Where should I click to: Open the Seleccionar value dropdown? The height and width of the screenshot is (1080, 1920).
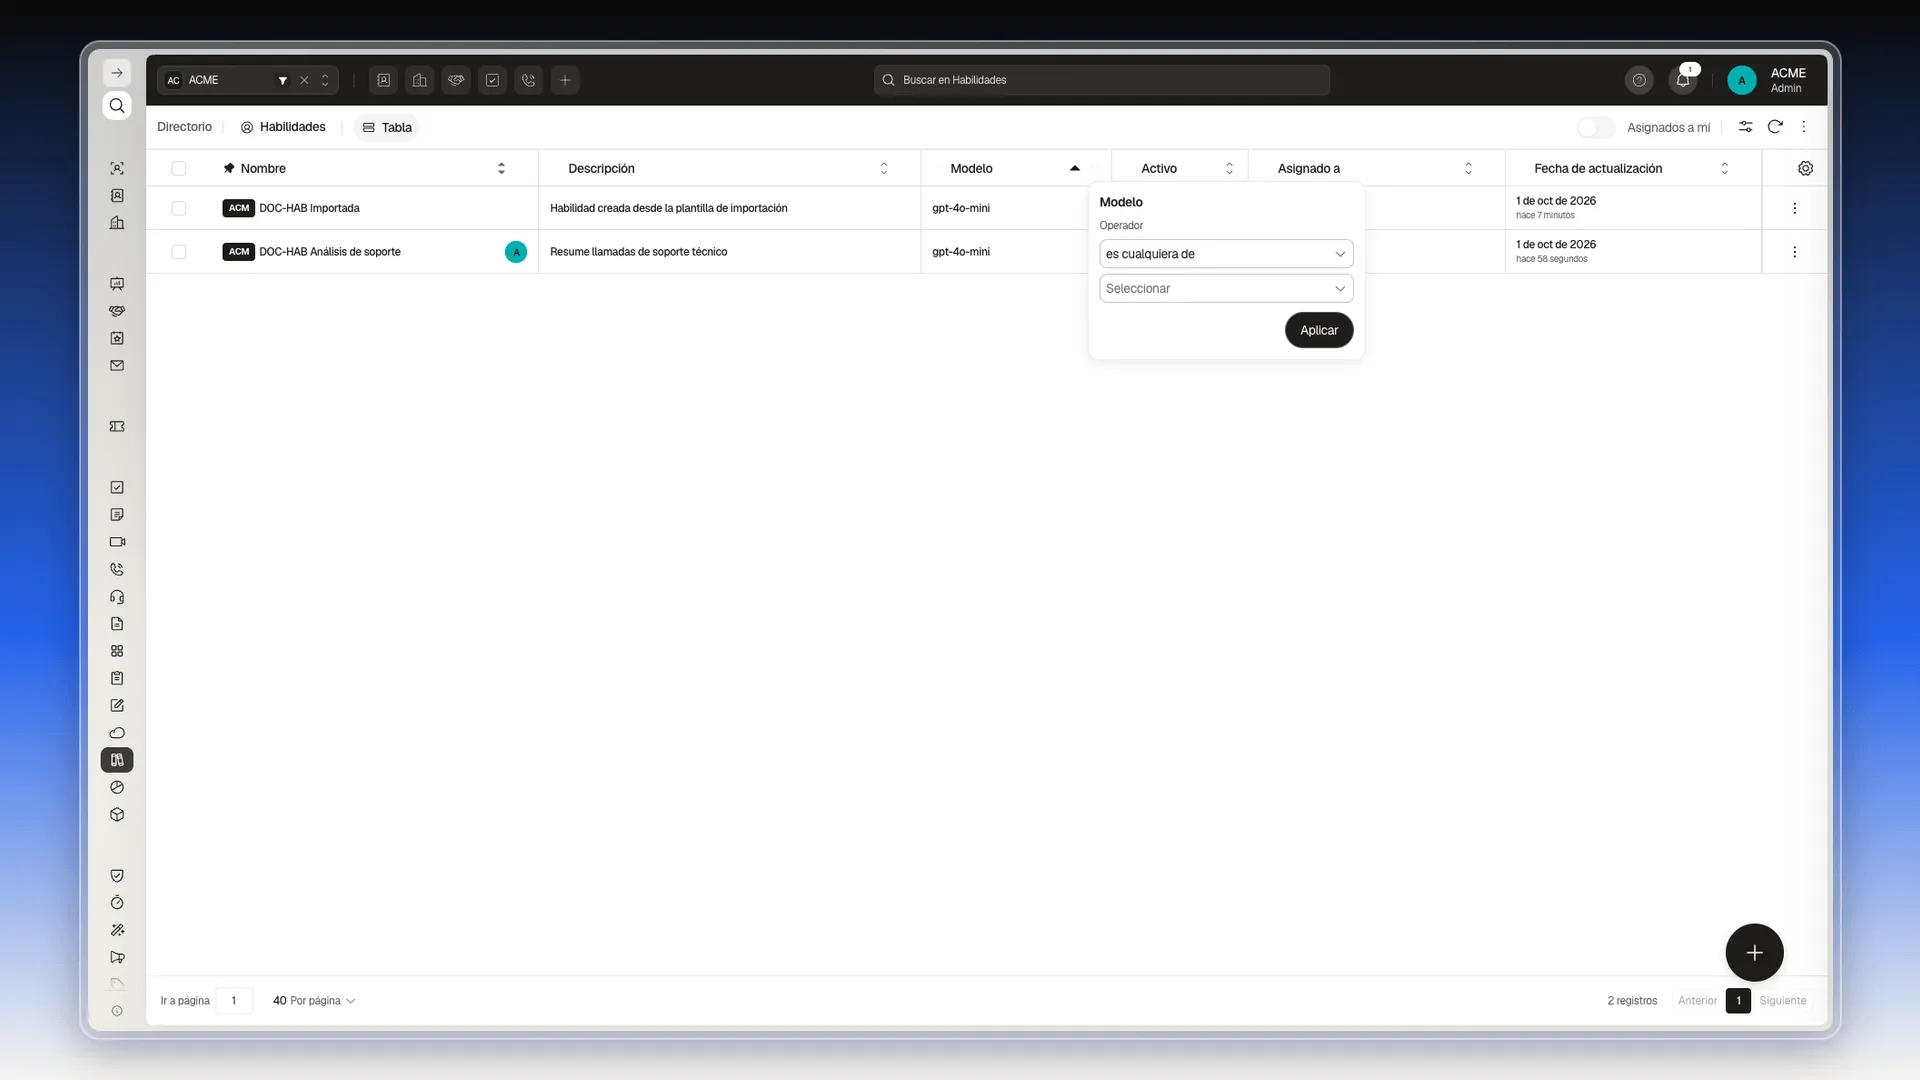click(1226, 289)
